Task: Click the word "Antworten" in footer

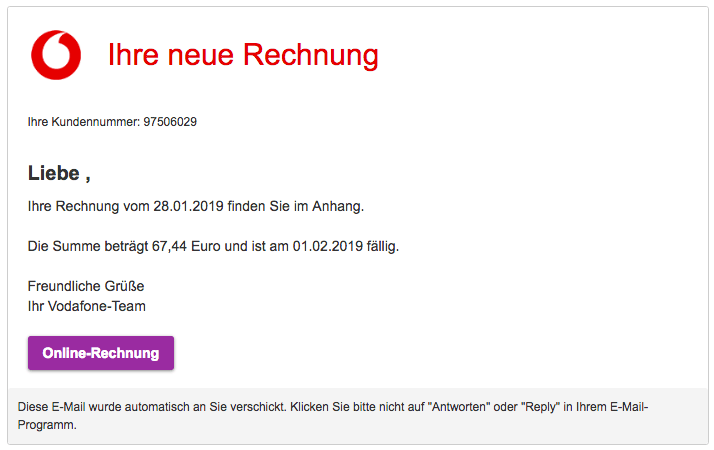Action: pos(459,407)
